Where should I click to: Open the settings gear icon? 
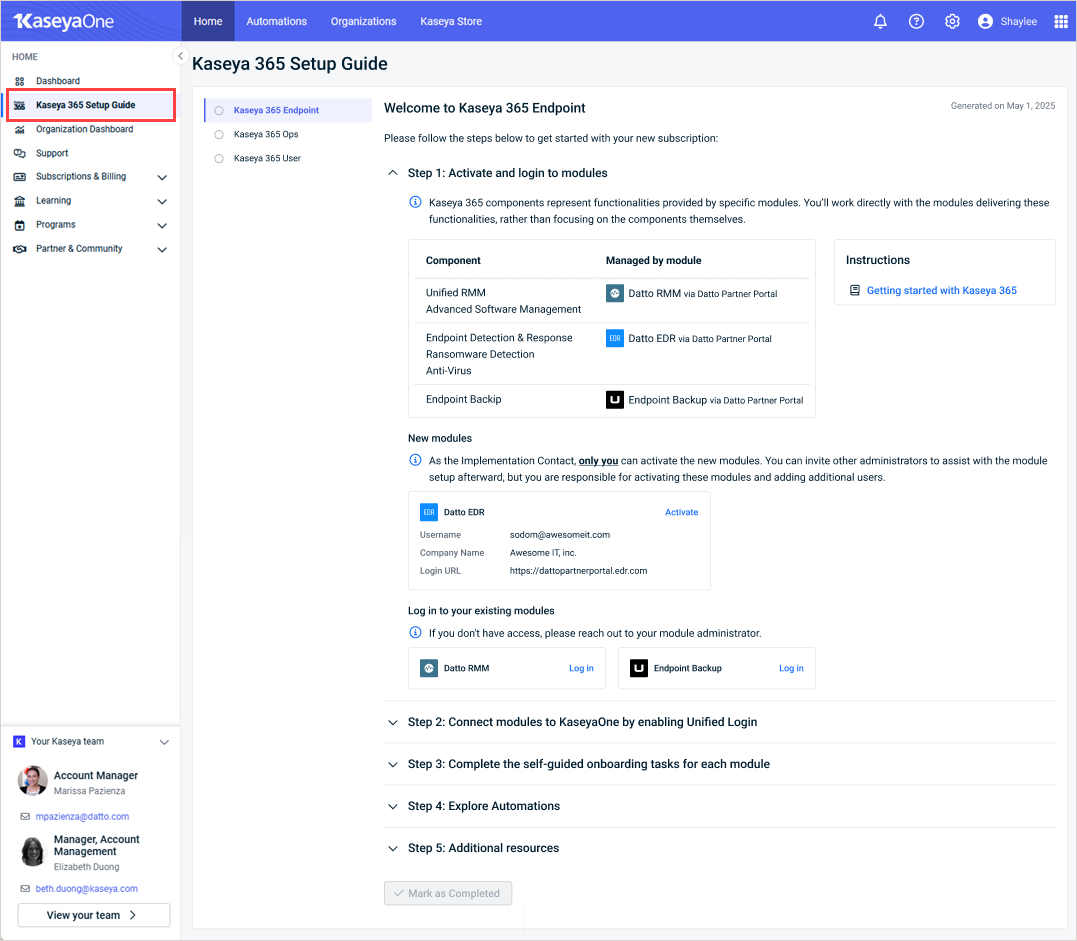pyautogui.click(x=952, y=21)
